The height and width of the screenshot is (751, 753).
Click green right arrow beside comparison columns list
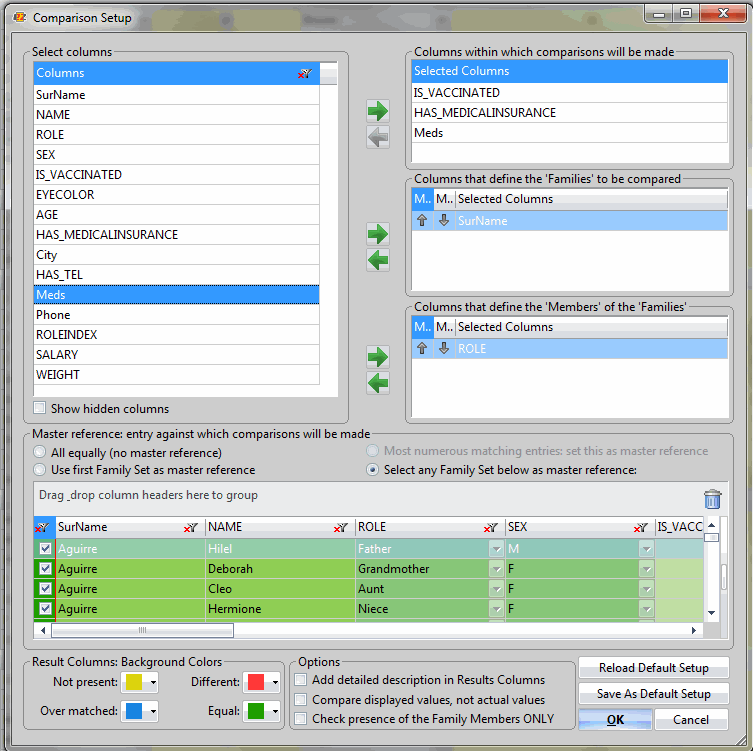pyautogui.click(x=378, y=111)
